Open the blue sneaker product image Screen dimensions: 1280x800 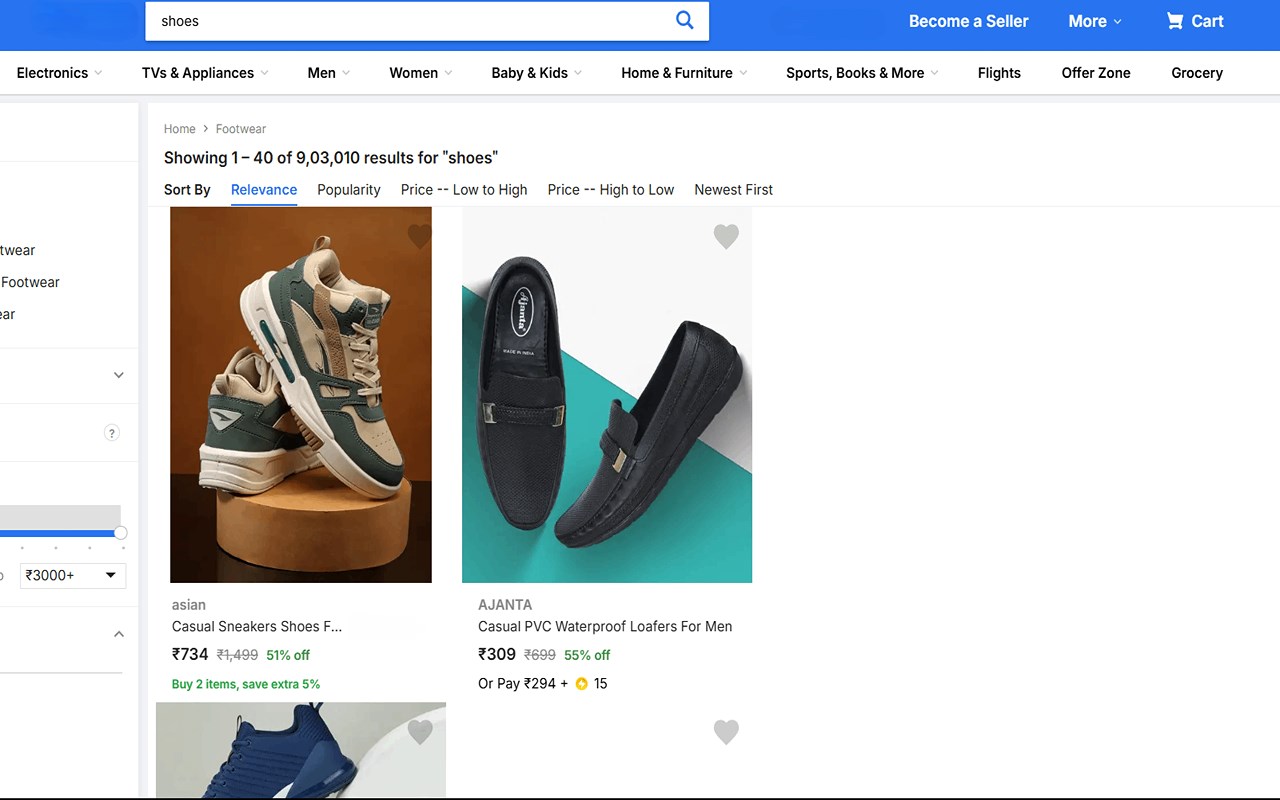[301, 749]
